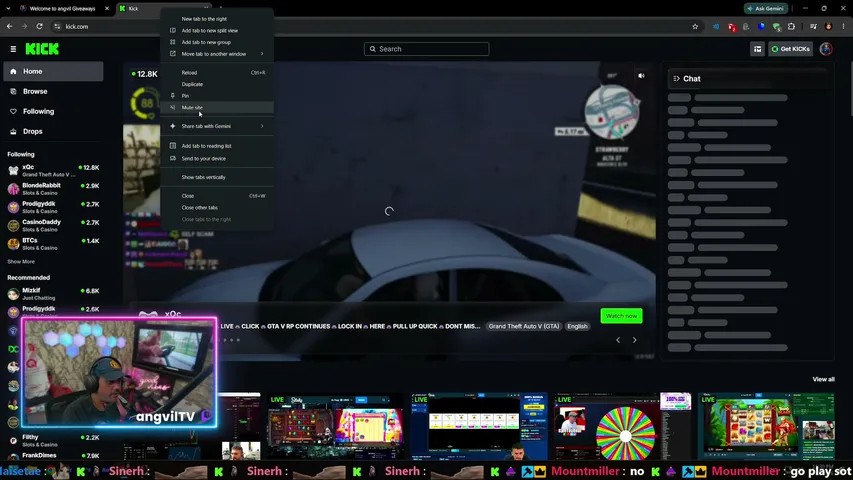The height and width of the screenshot is (480, 853).
Task: Open the xQc channel in Following
Action: 53,170
